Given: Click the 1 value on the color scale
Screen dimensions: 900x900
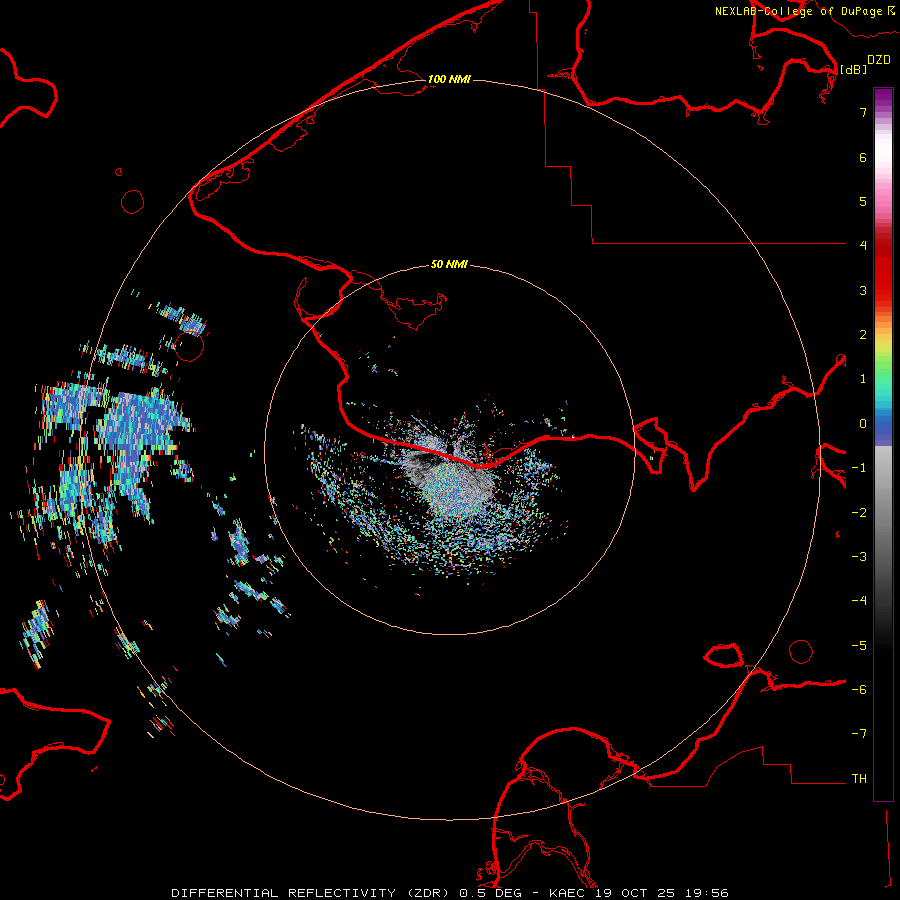Looking at the screenshot, I should pyautogui.click(x=863, y=379).
